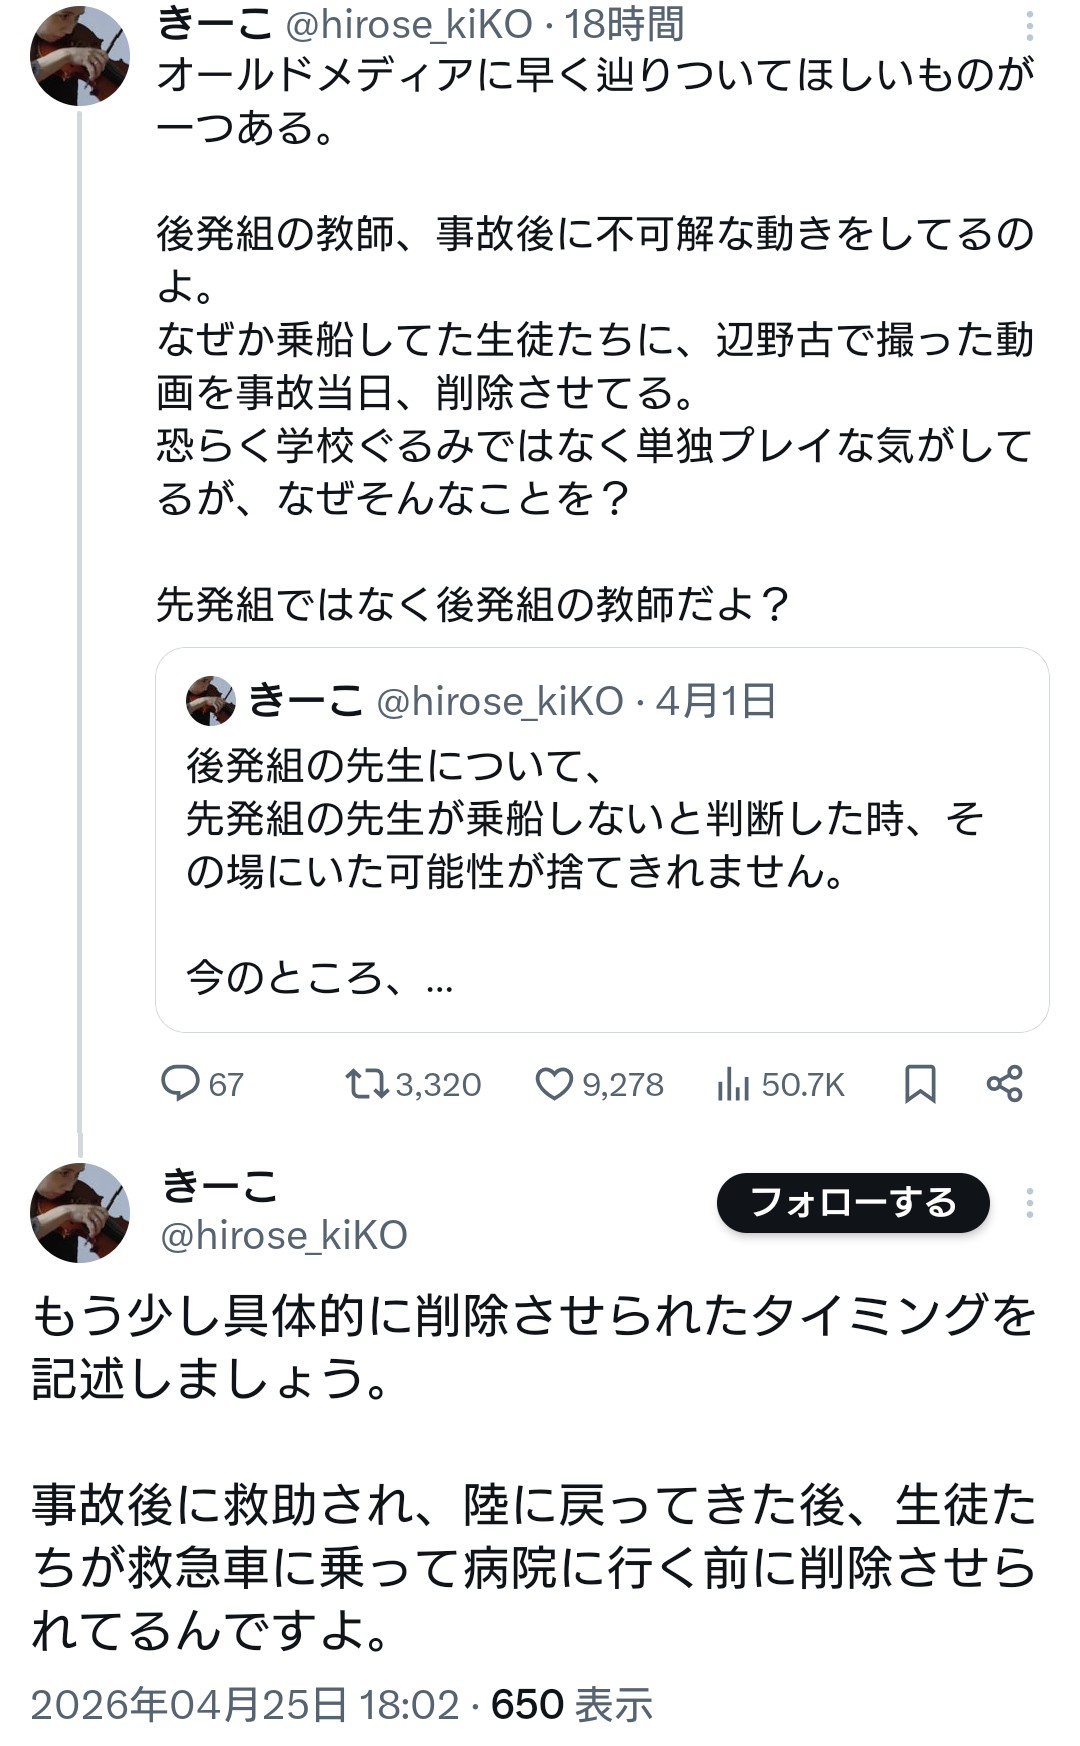Tap the 3,320 reposts count

click(x=438, y=1085)
